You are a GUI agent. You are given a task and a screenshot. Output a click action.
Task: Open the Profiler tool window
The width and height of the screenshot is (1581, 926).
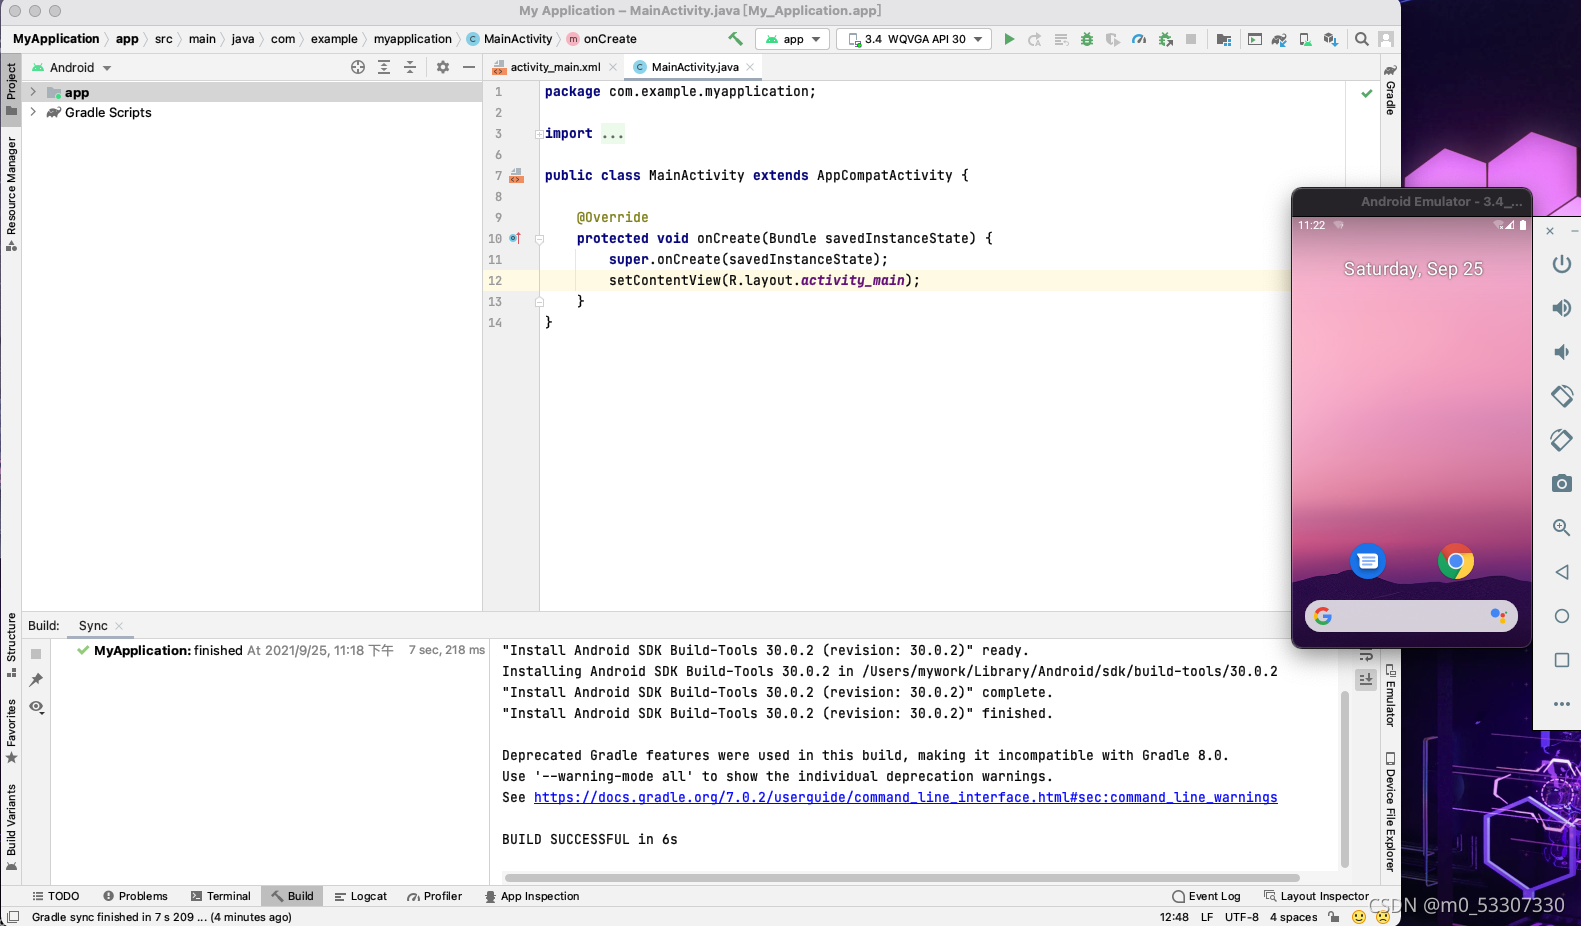[435, 896]
